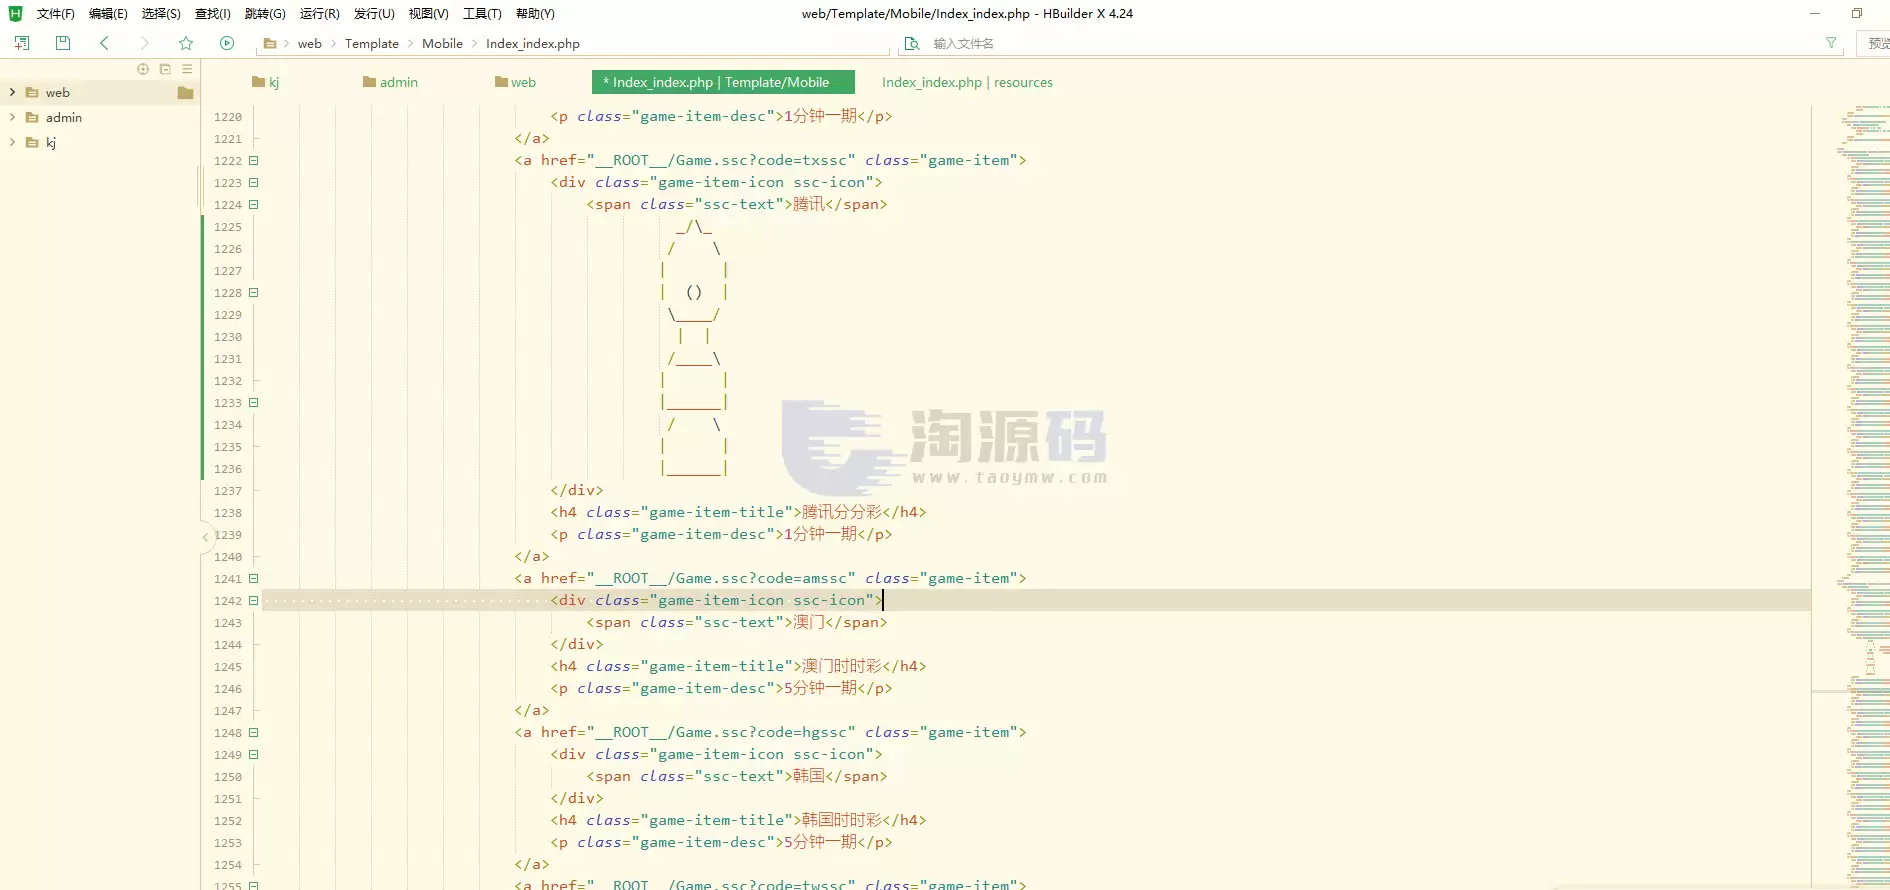Screen dimensions: 1890x890
Task: Go forward with the right arrow icon
Action: (145, 43)
